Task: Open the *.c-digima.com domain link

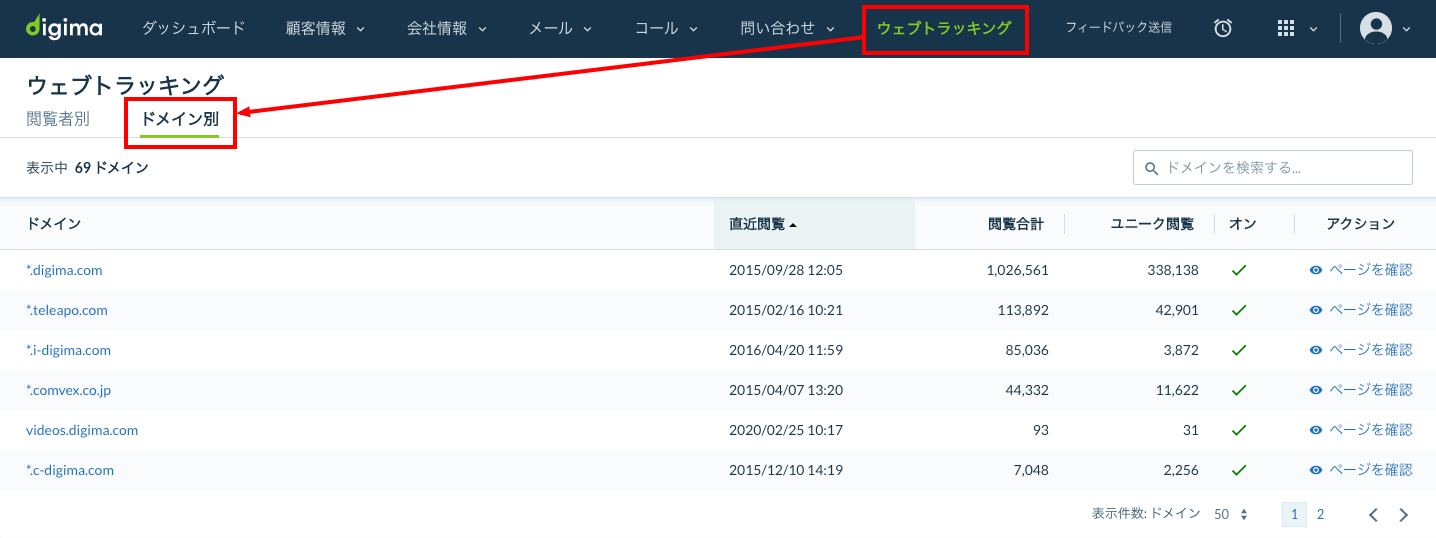Action: (70, 470)
